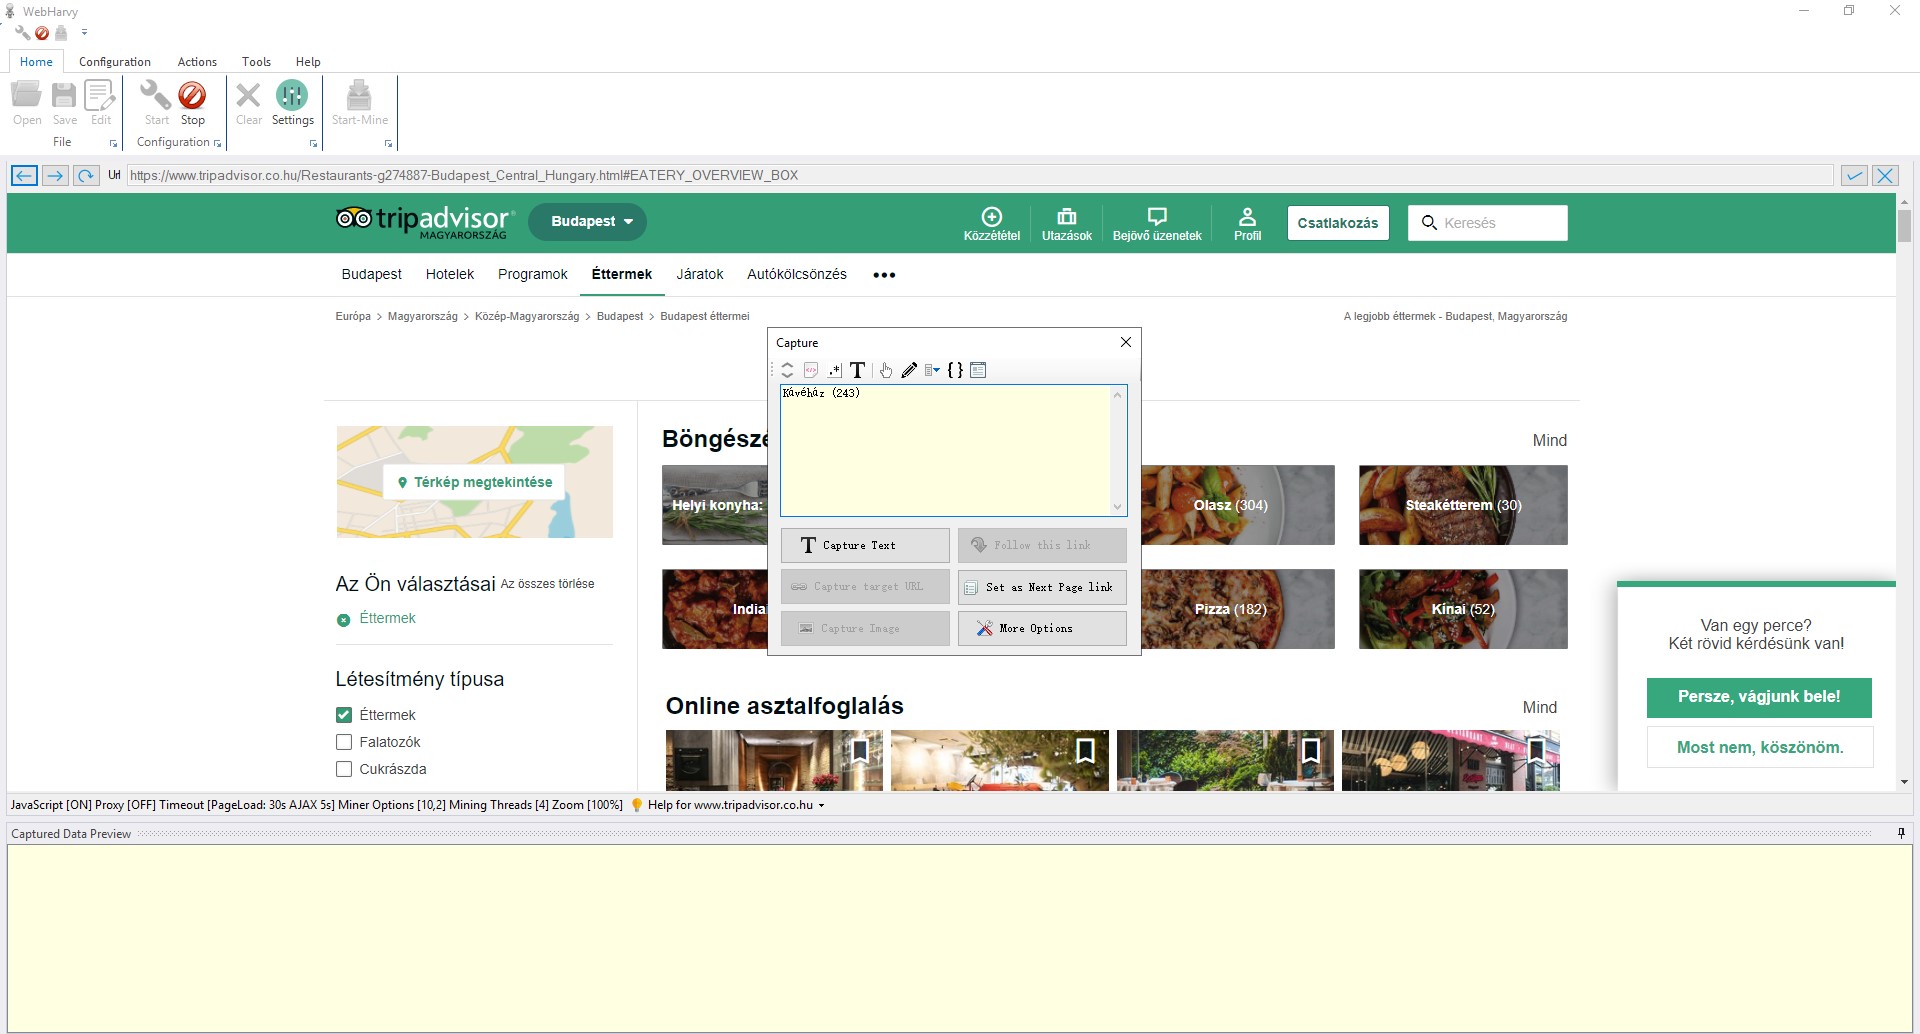Click the hand click icon in Capture toolbar
The image size is (1920, 1034).
pyautogui.click(x=886, y=370)
